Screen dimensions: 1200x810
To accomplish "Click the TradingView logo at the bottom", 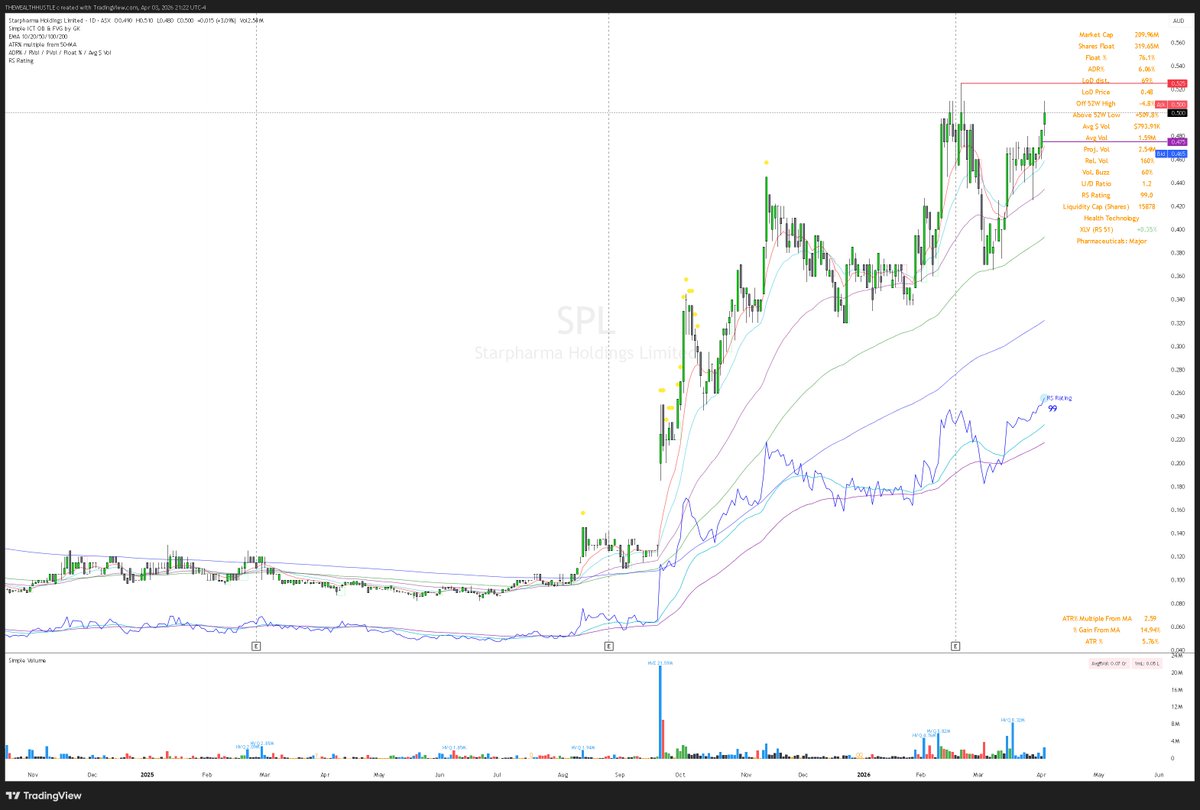I will pyautogui.click(x=42, y=795).
